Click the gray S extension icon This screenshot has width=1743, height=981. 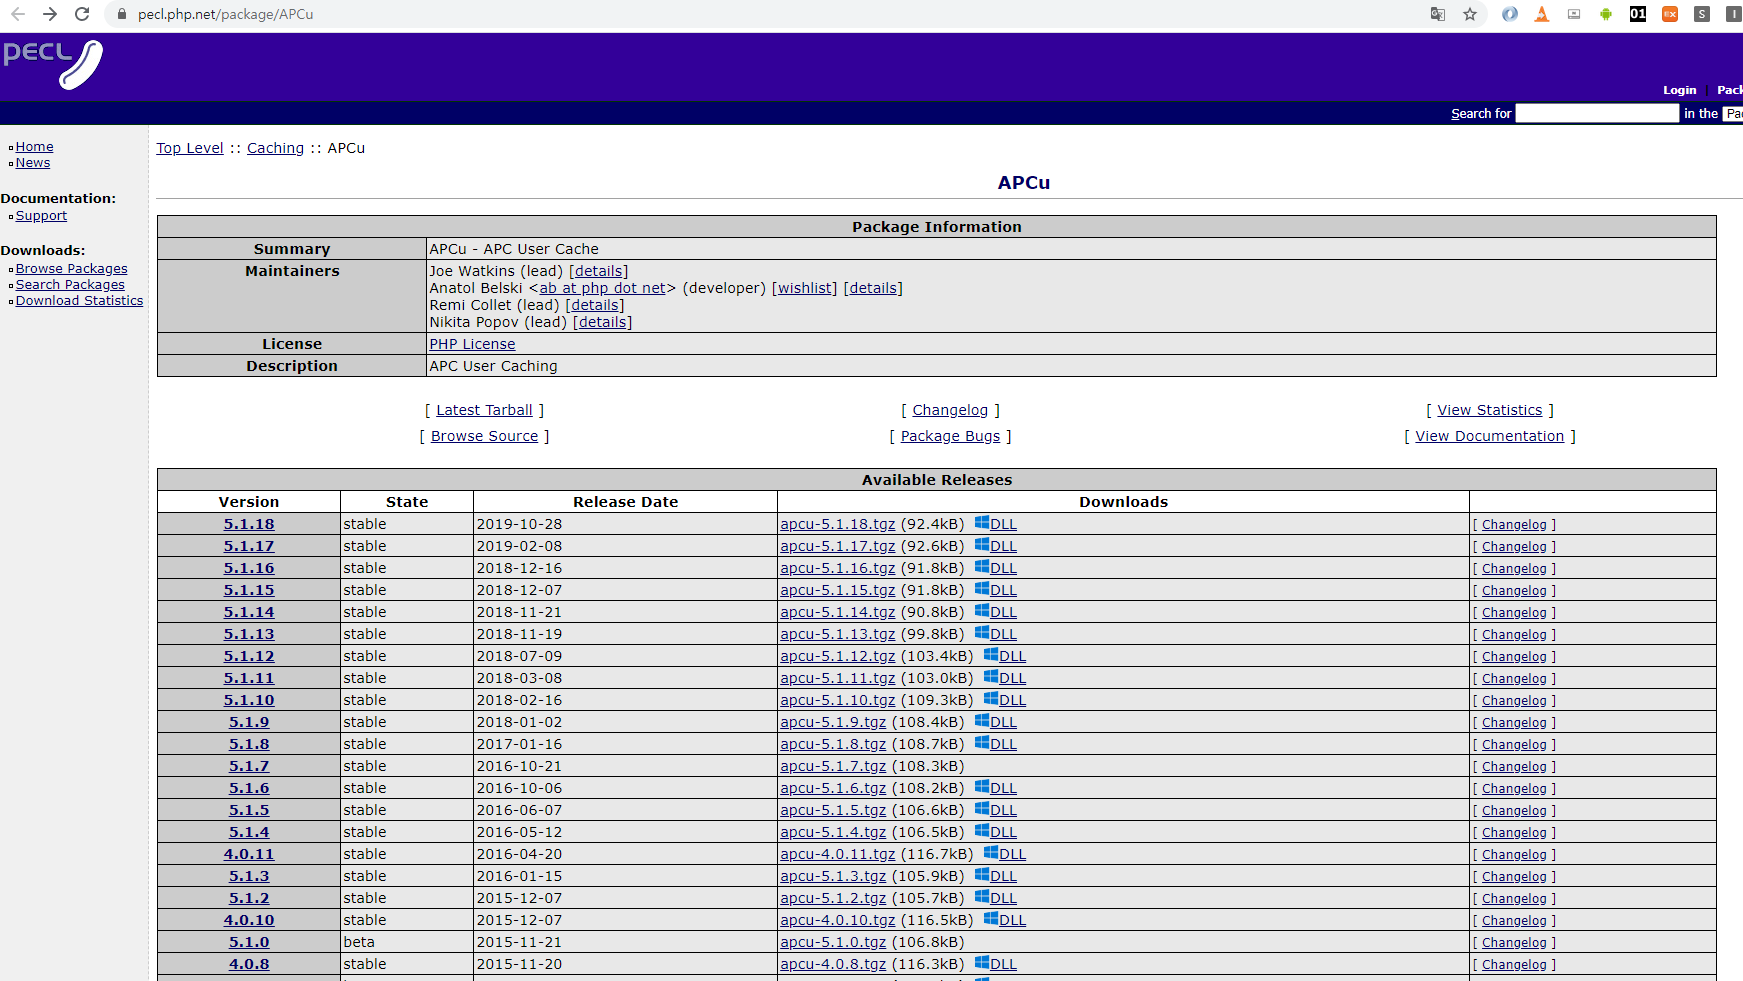(1702, 14)
